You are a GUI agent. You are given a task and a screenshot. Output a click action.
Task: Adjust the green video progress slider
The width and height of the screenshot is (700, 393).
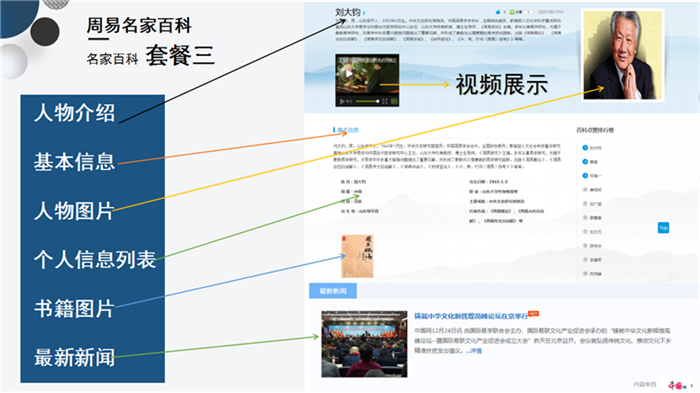(367, 101)
